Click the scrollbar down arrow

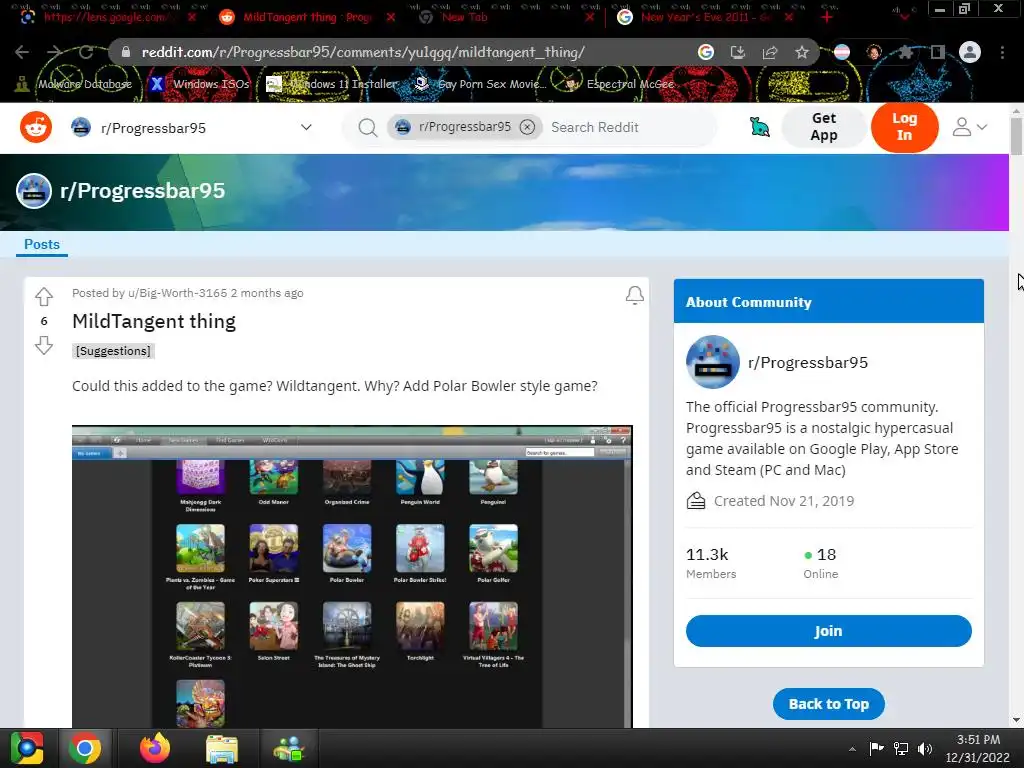[x=1016, y=720]
